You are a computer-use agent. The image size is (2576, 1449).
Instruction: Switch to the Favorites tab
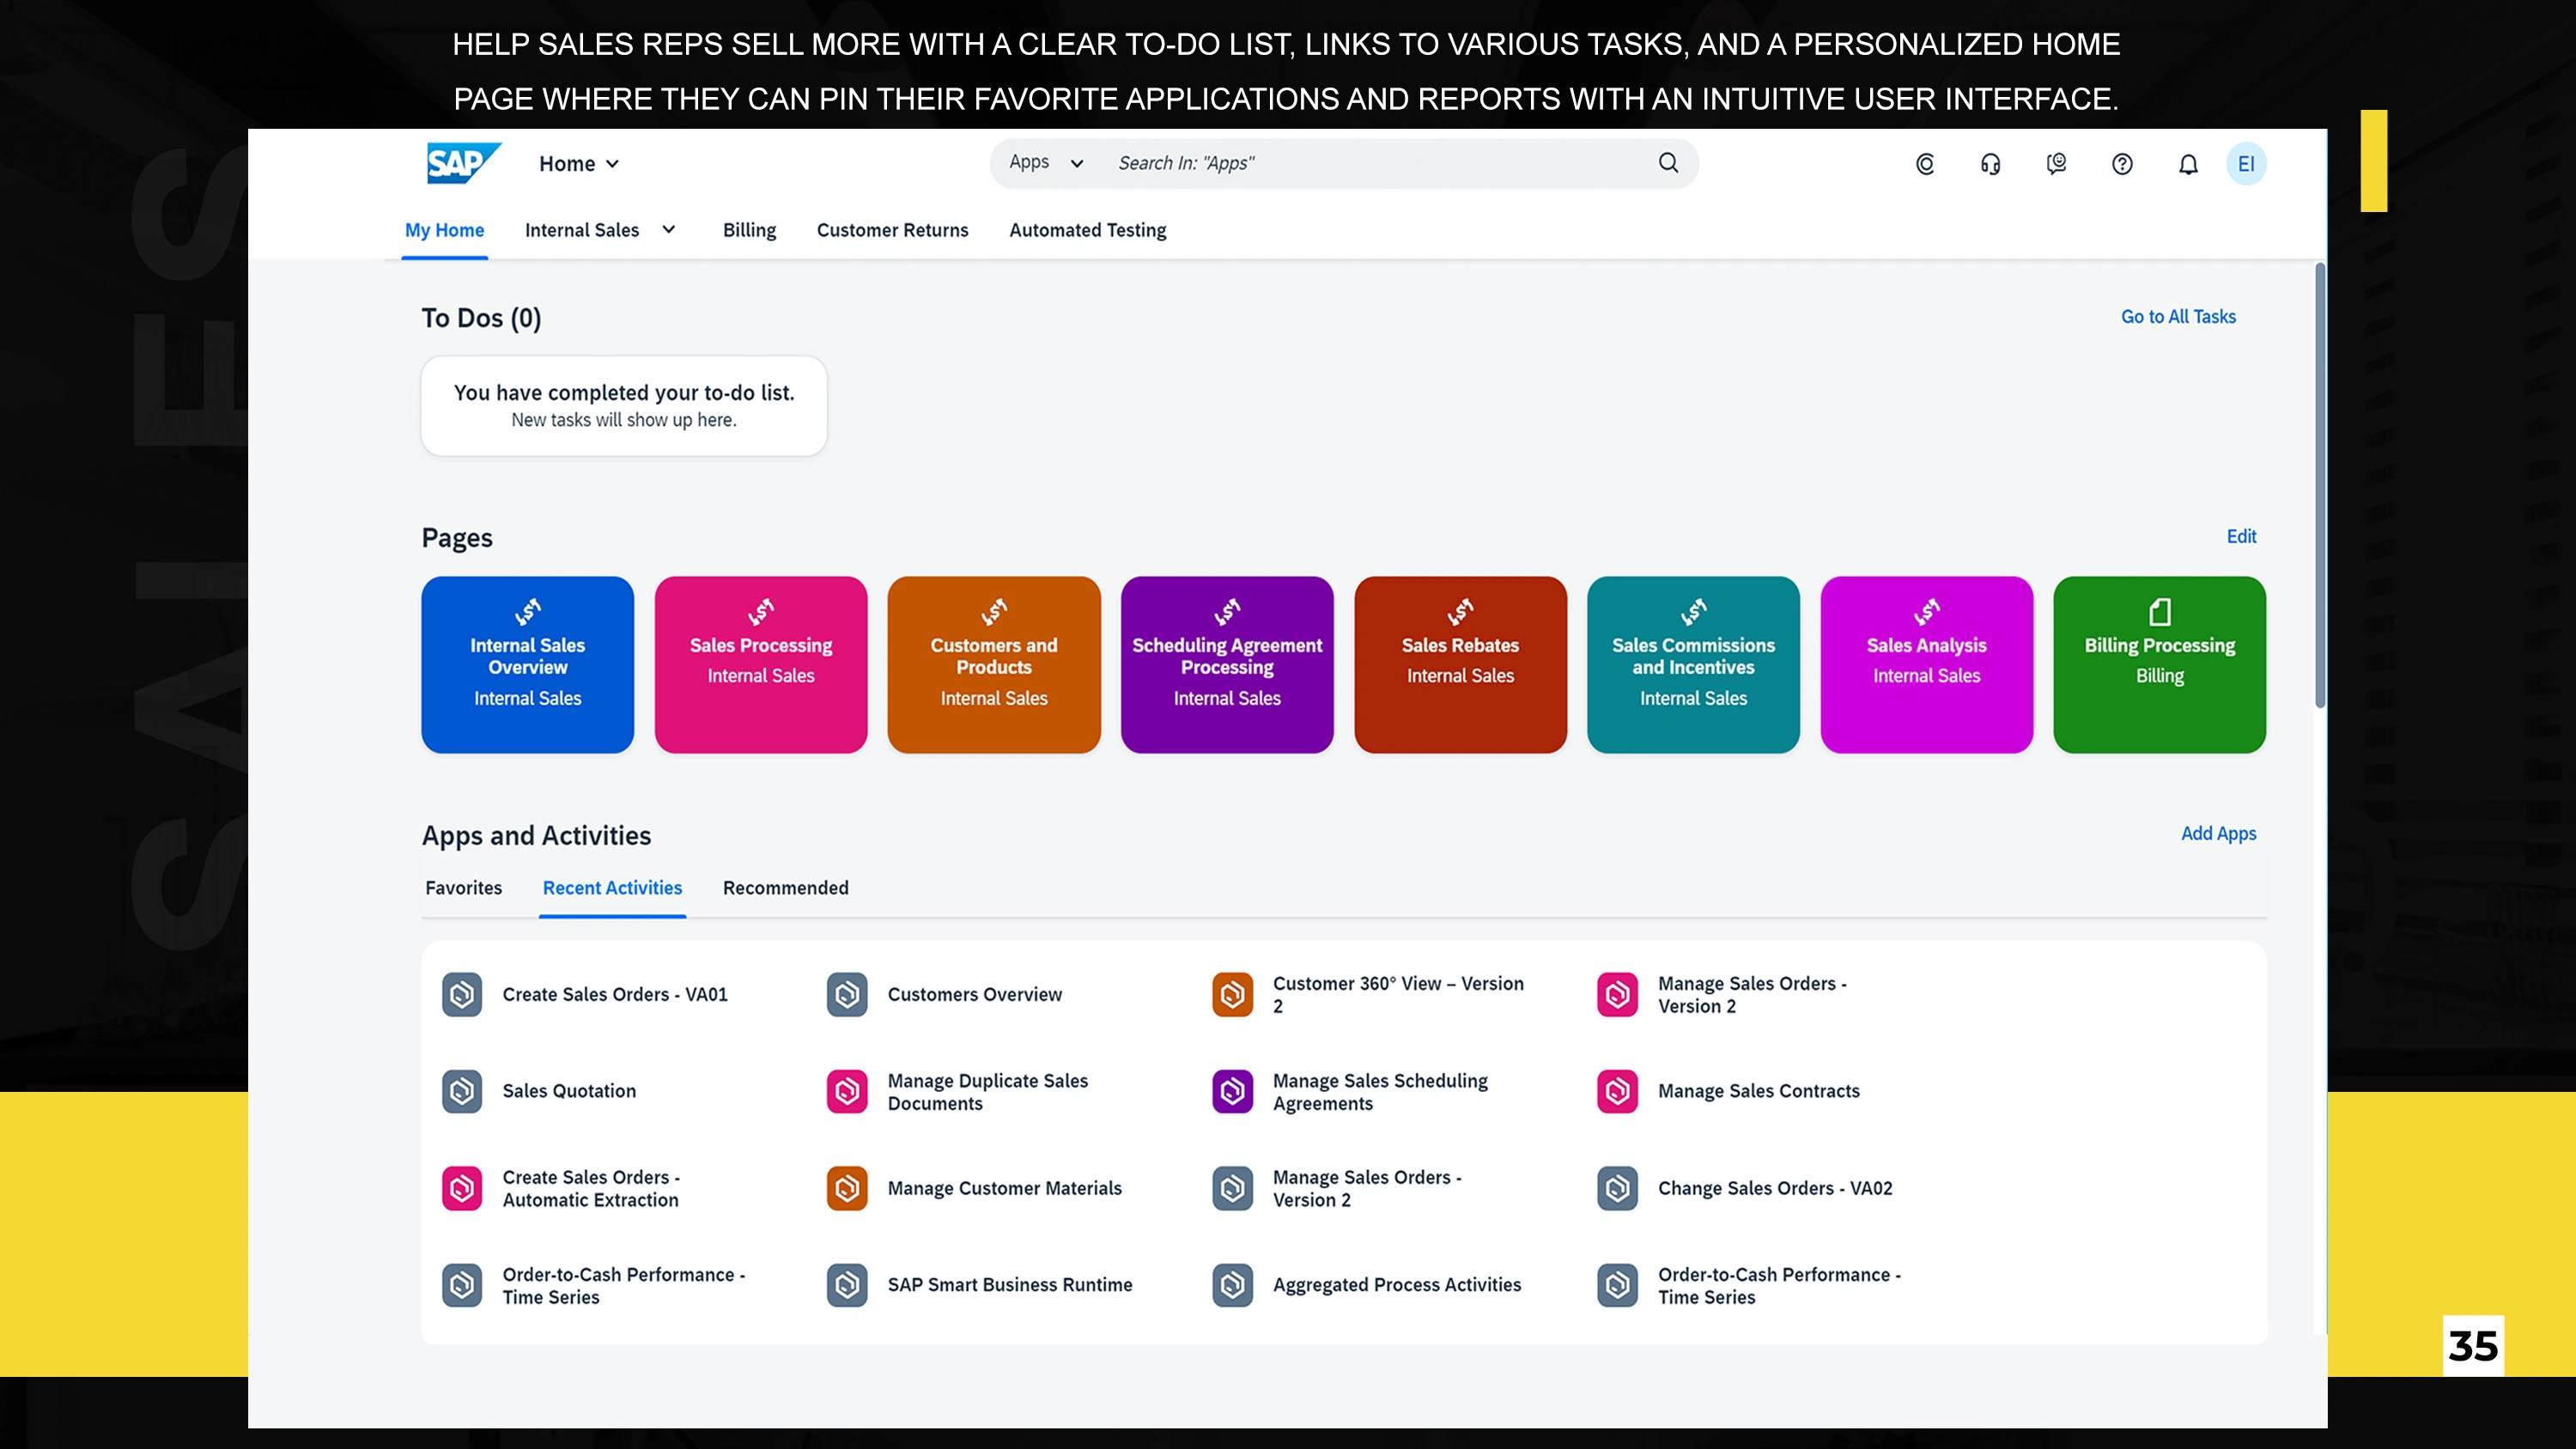coord(463,888)
